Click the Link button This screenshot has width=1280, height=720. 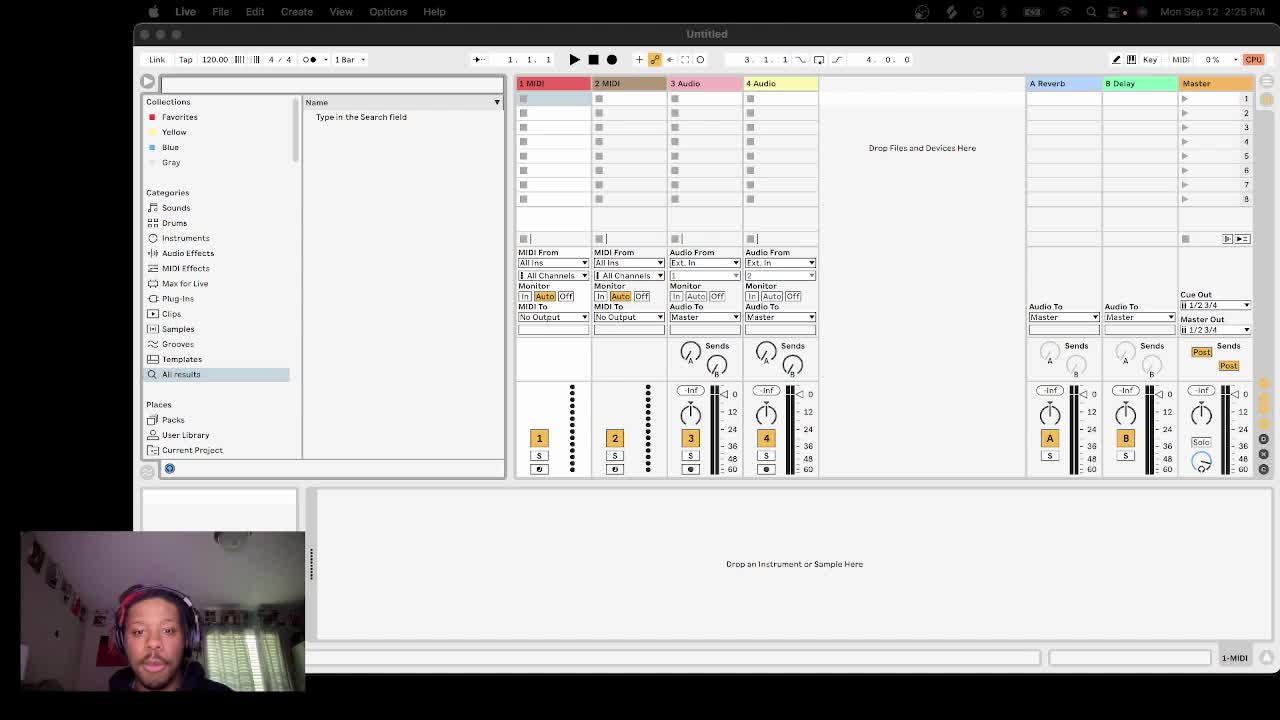(x=157, y=59)
